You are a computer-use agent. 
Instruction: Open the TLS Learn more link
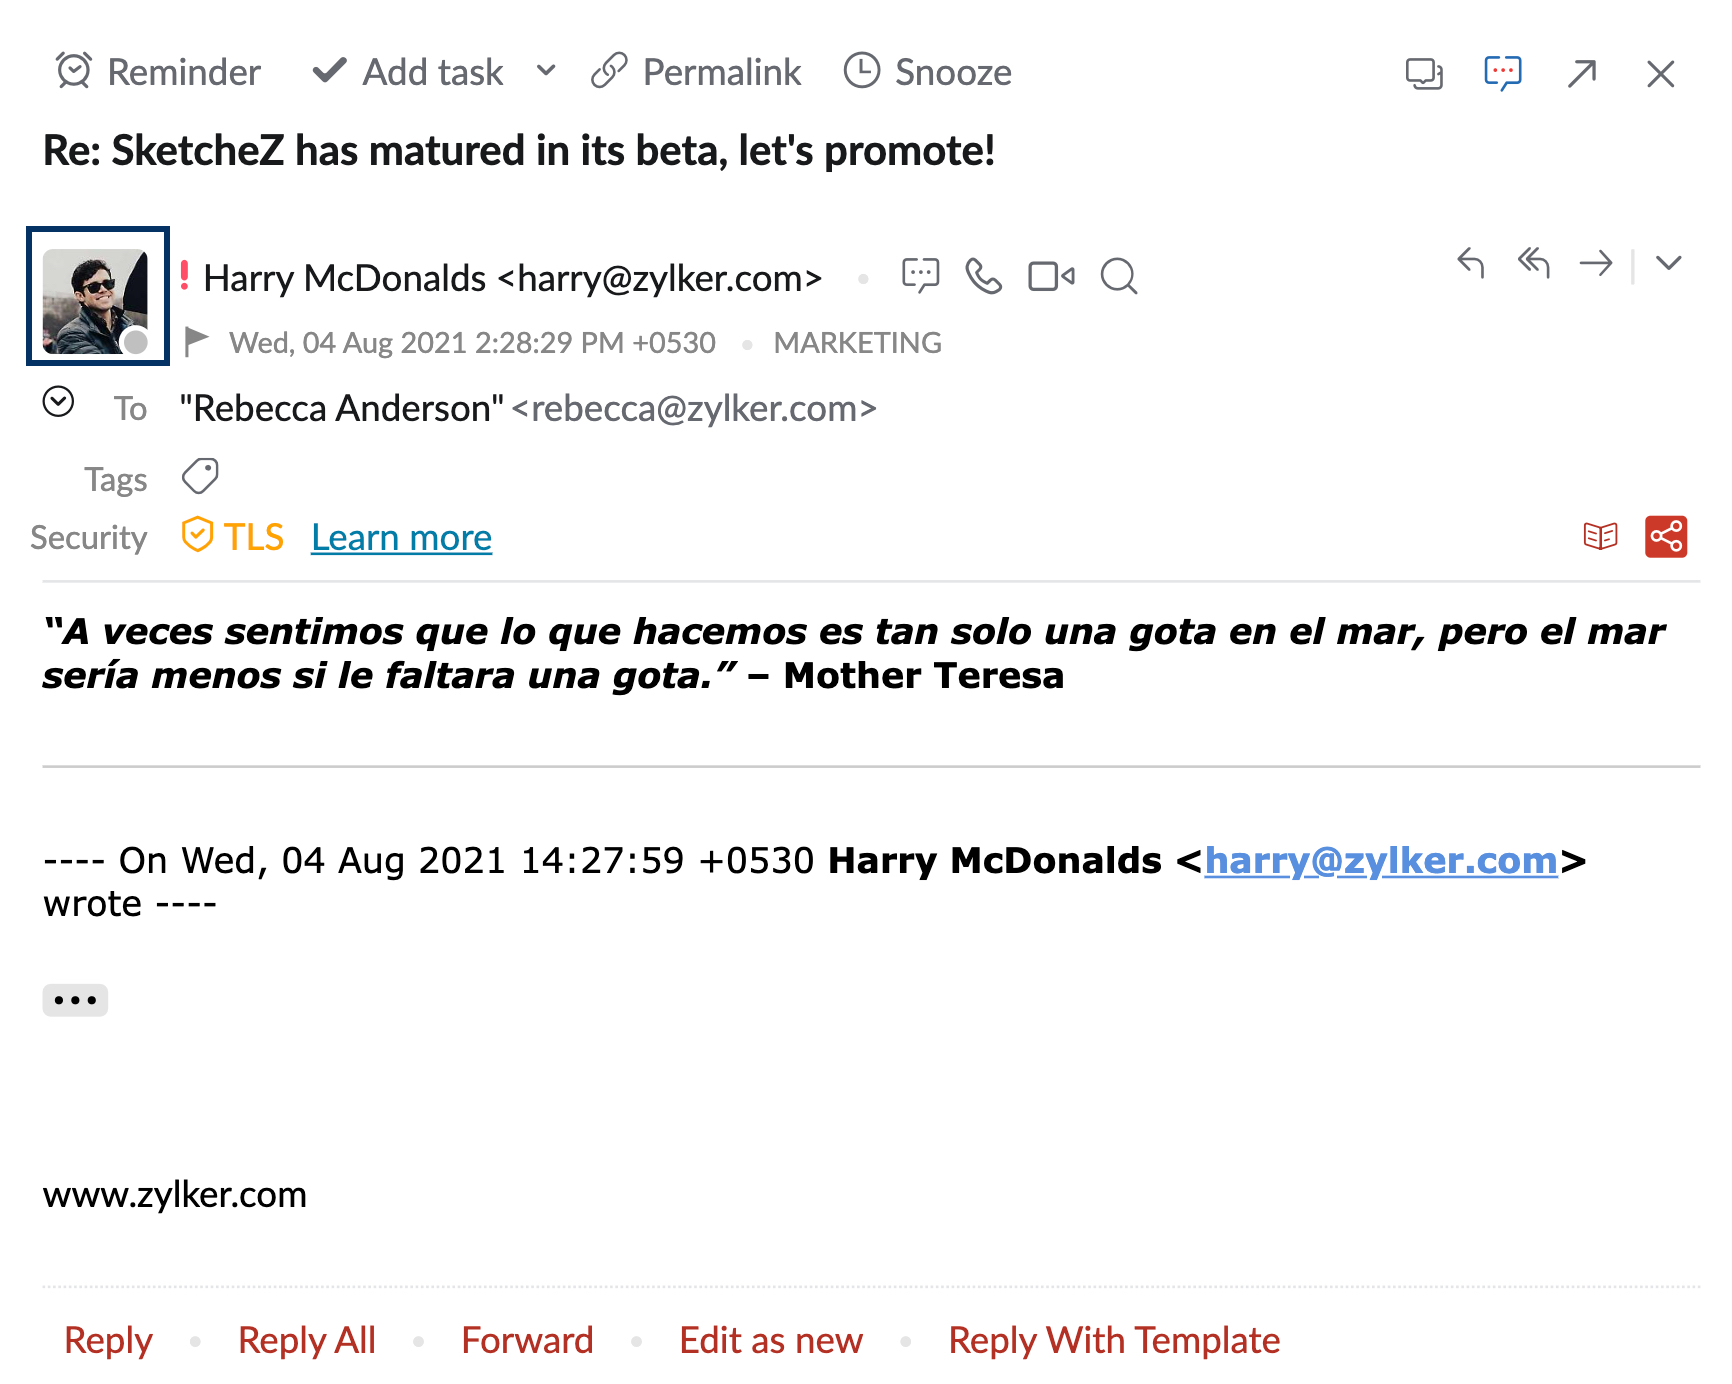(x=401, y=538)
